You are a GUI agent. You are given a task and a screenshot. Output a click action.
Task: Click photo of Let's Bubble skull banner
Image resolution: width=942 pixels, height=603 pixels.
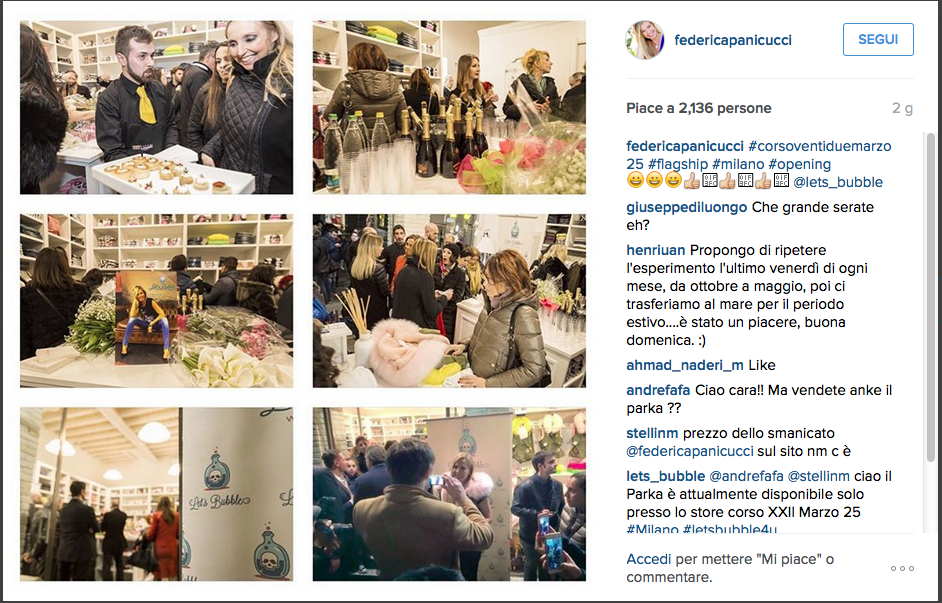pyautogui.click(x=156, y=494)
